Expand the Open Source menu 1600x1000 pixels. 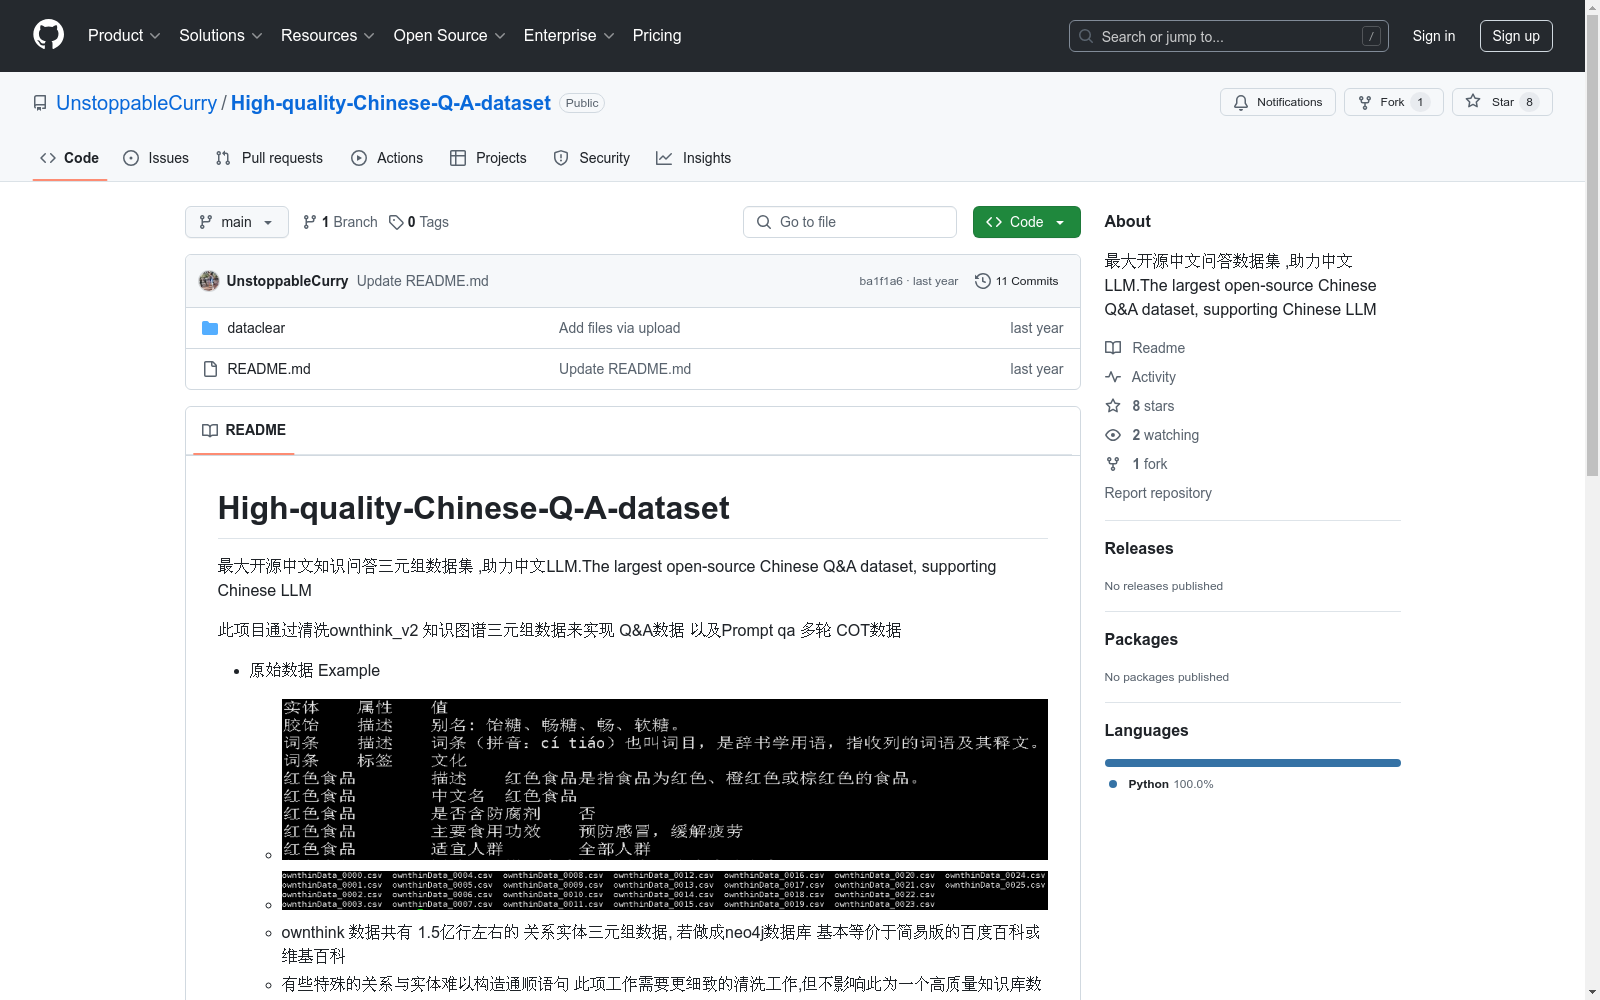tap(449, 35)
